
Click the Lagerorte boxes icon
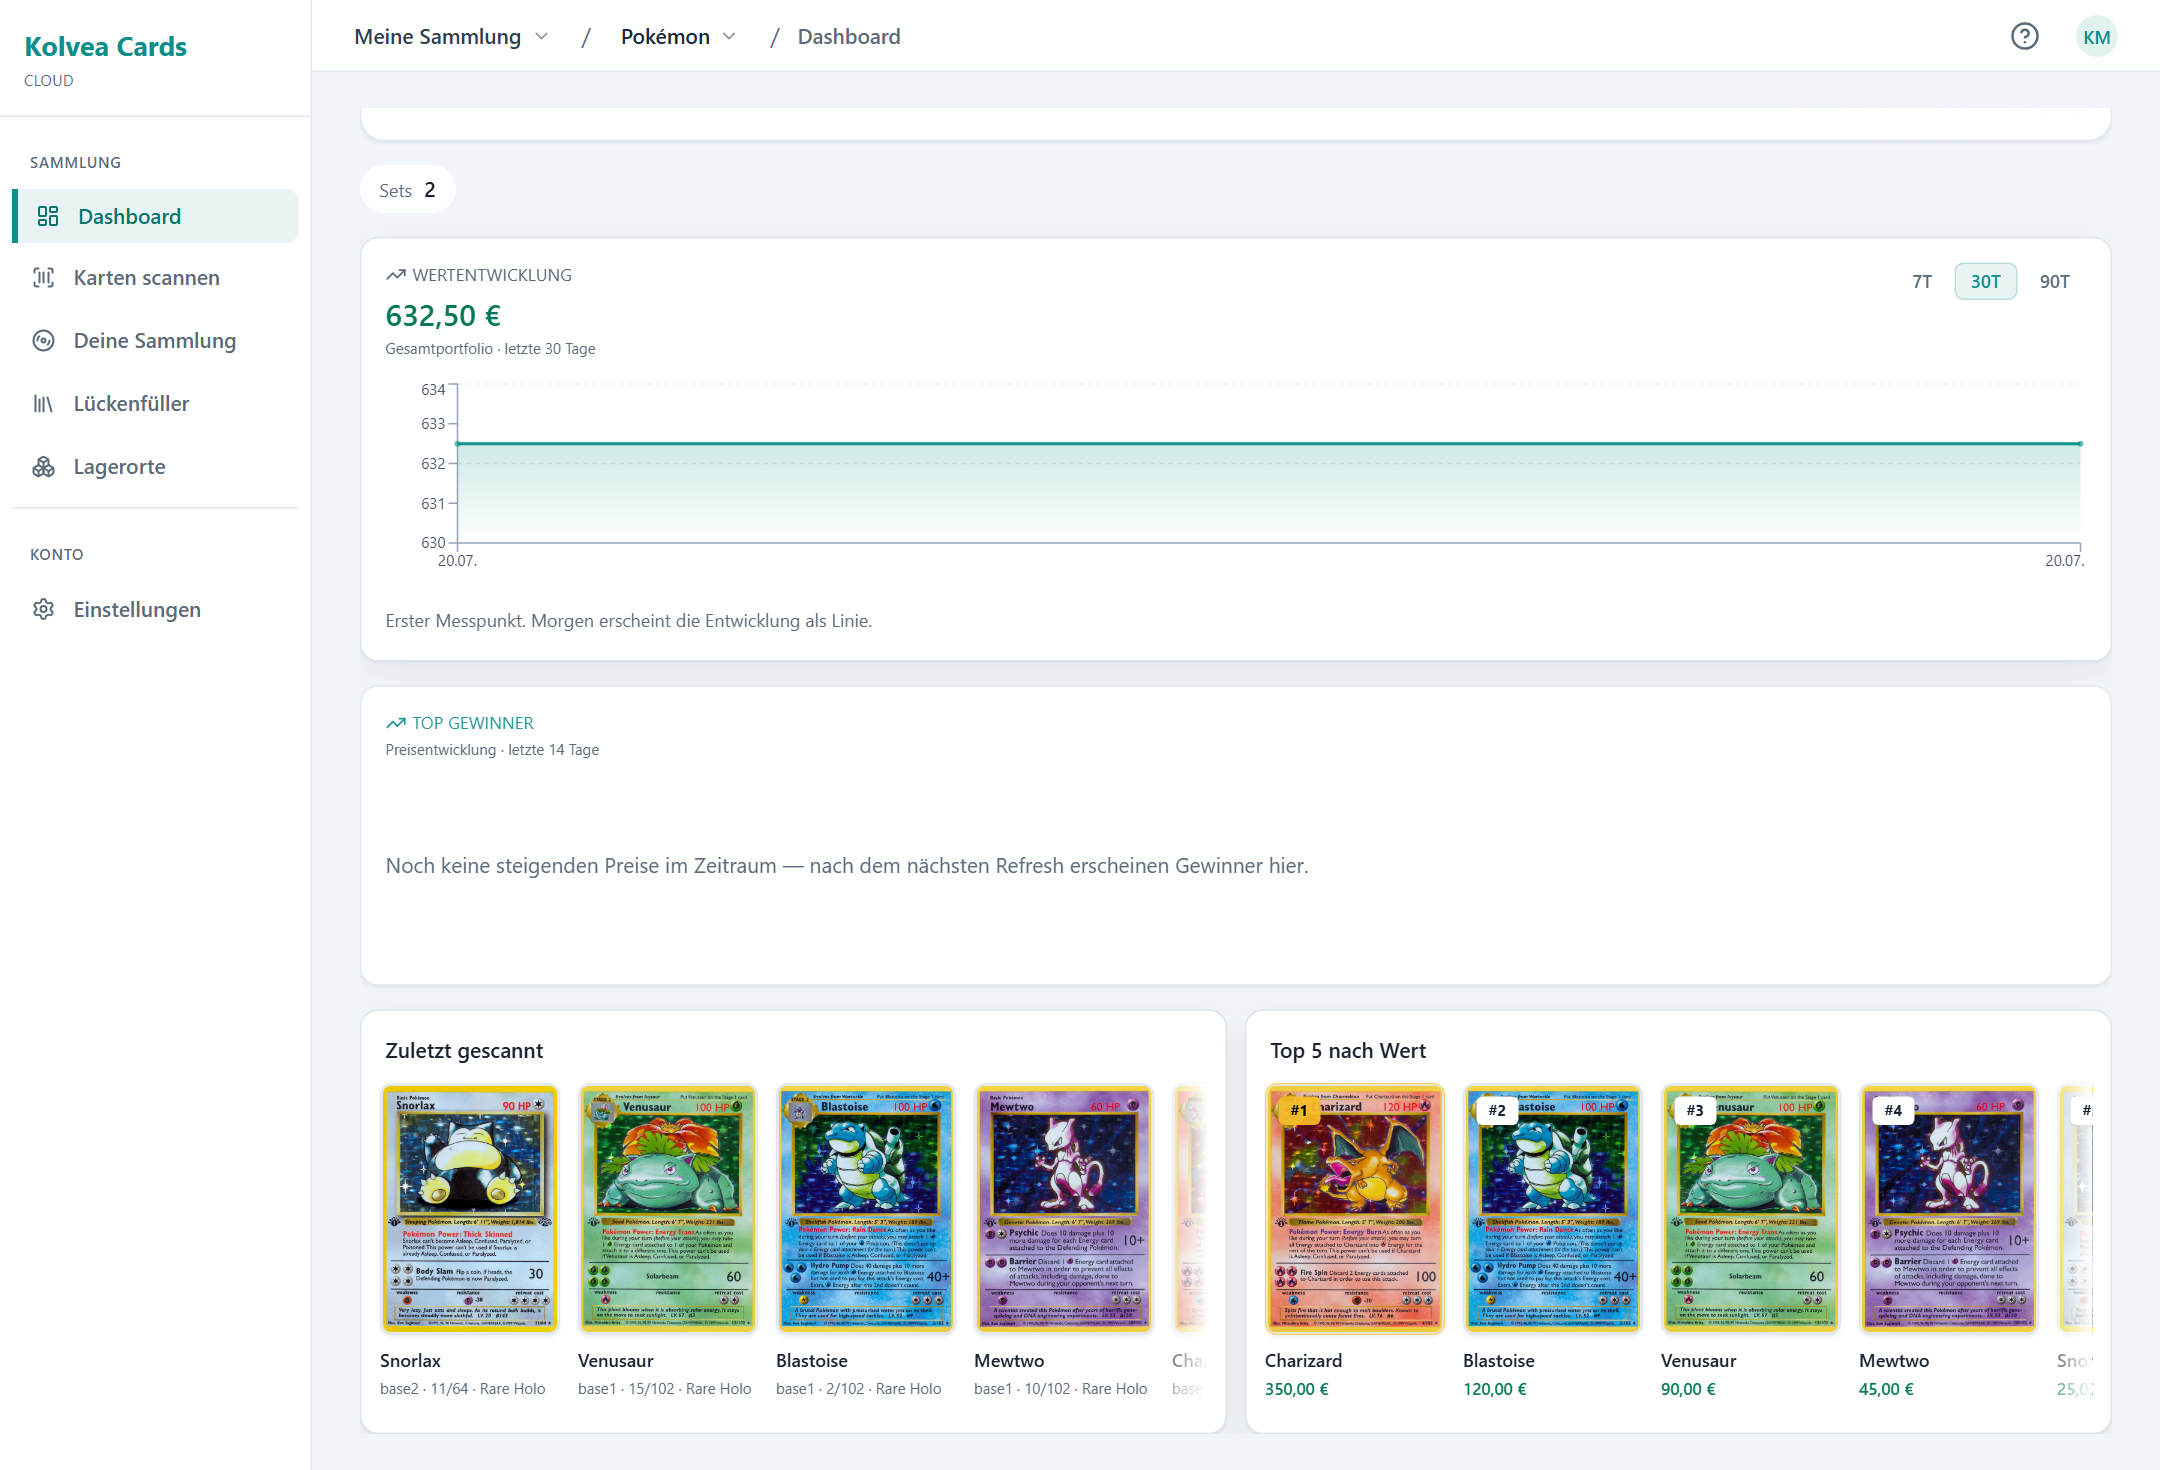click(x=44, y=467)
